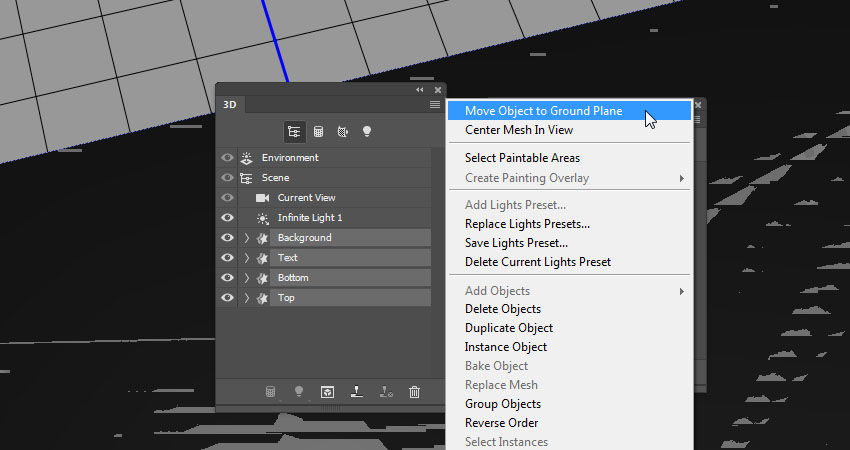Viewport: 850px width, 450px height.
Task: Click the sun icon beside Infinite Light 1
Action: click(262, 218)
